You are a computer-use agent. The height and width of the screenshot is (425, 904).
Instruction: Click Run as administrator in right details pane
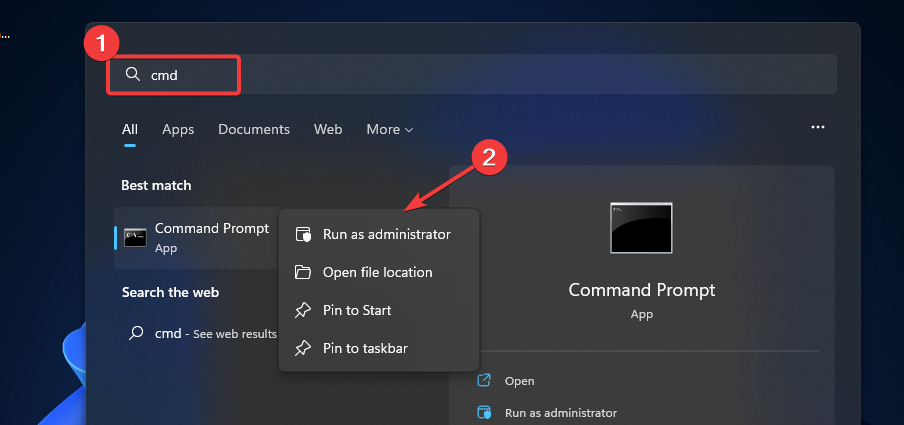(x=560, y=413)
